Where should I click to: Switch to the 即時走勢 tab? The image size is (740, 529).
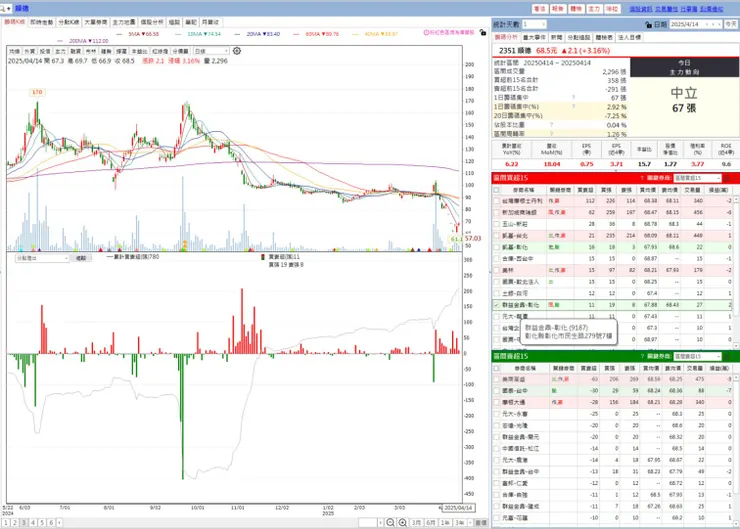42,22
